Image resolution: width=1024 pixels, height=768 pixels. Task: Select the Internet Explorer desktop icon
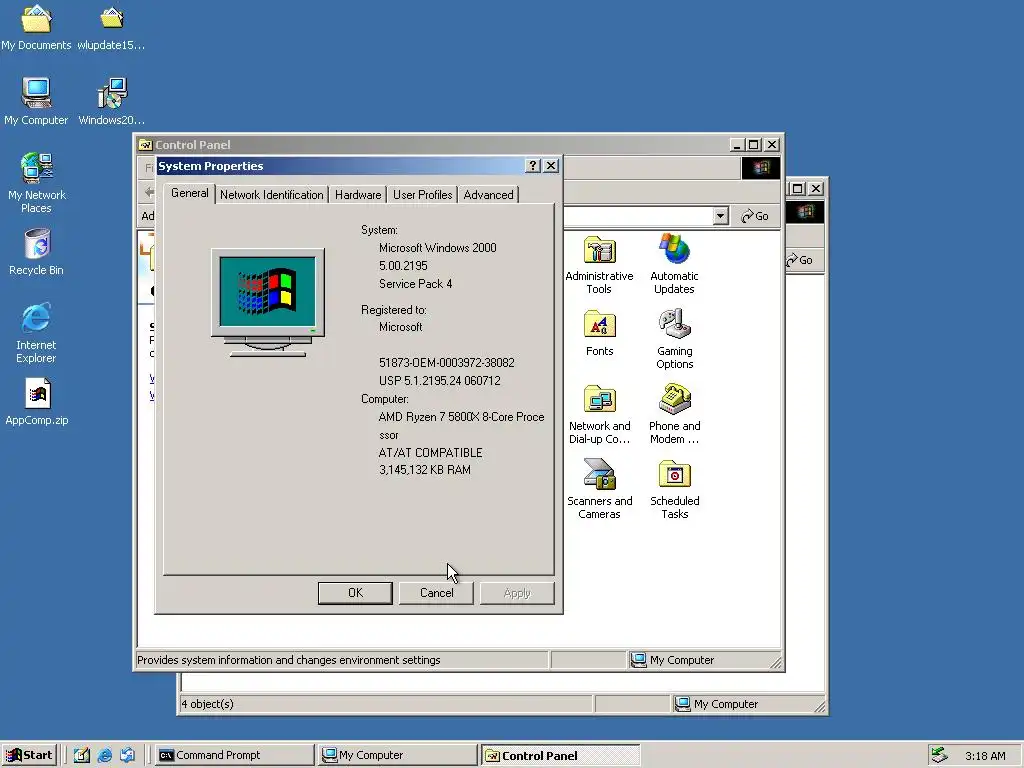click(36, 333)
